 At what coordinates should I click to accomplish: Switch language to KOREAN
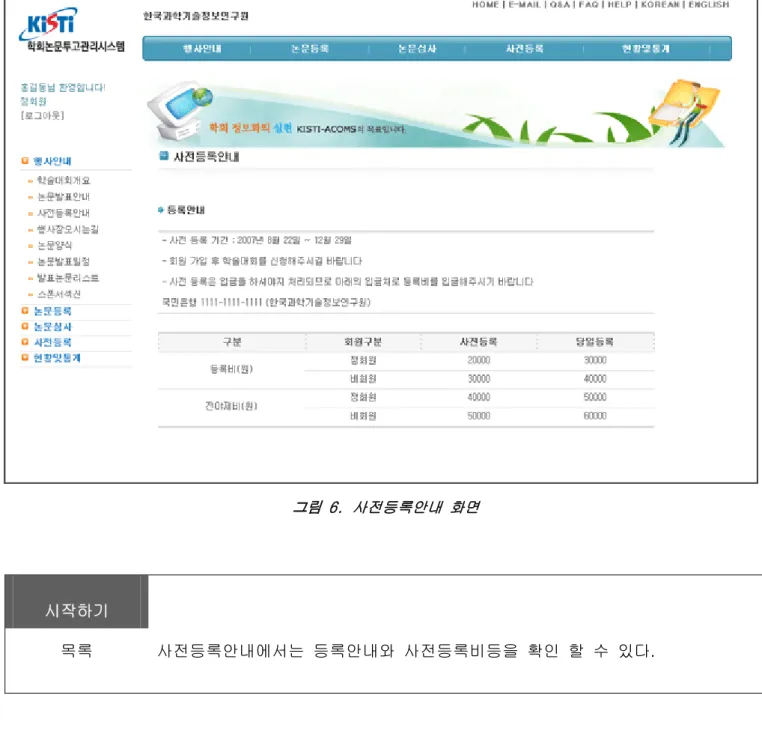(660, 5)
